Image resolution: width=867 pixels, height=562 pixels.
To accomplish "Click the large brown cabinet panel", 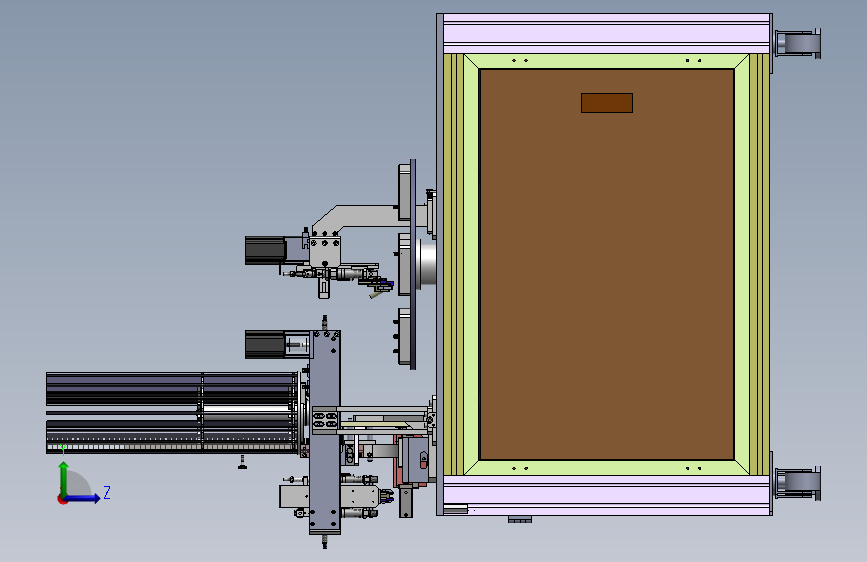I will point(607,264).
